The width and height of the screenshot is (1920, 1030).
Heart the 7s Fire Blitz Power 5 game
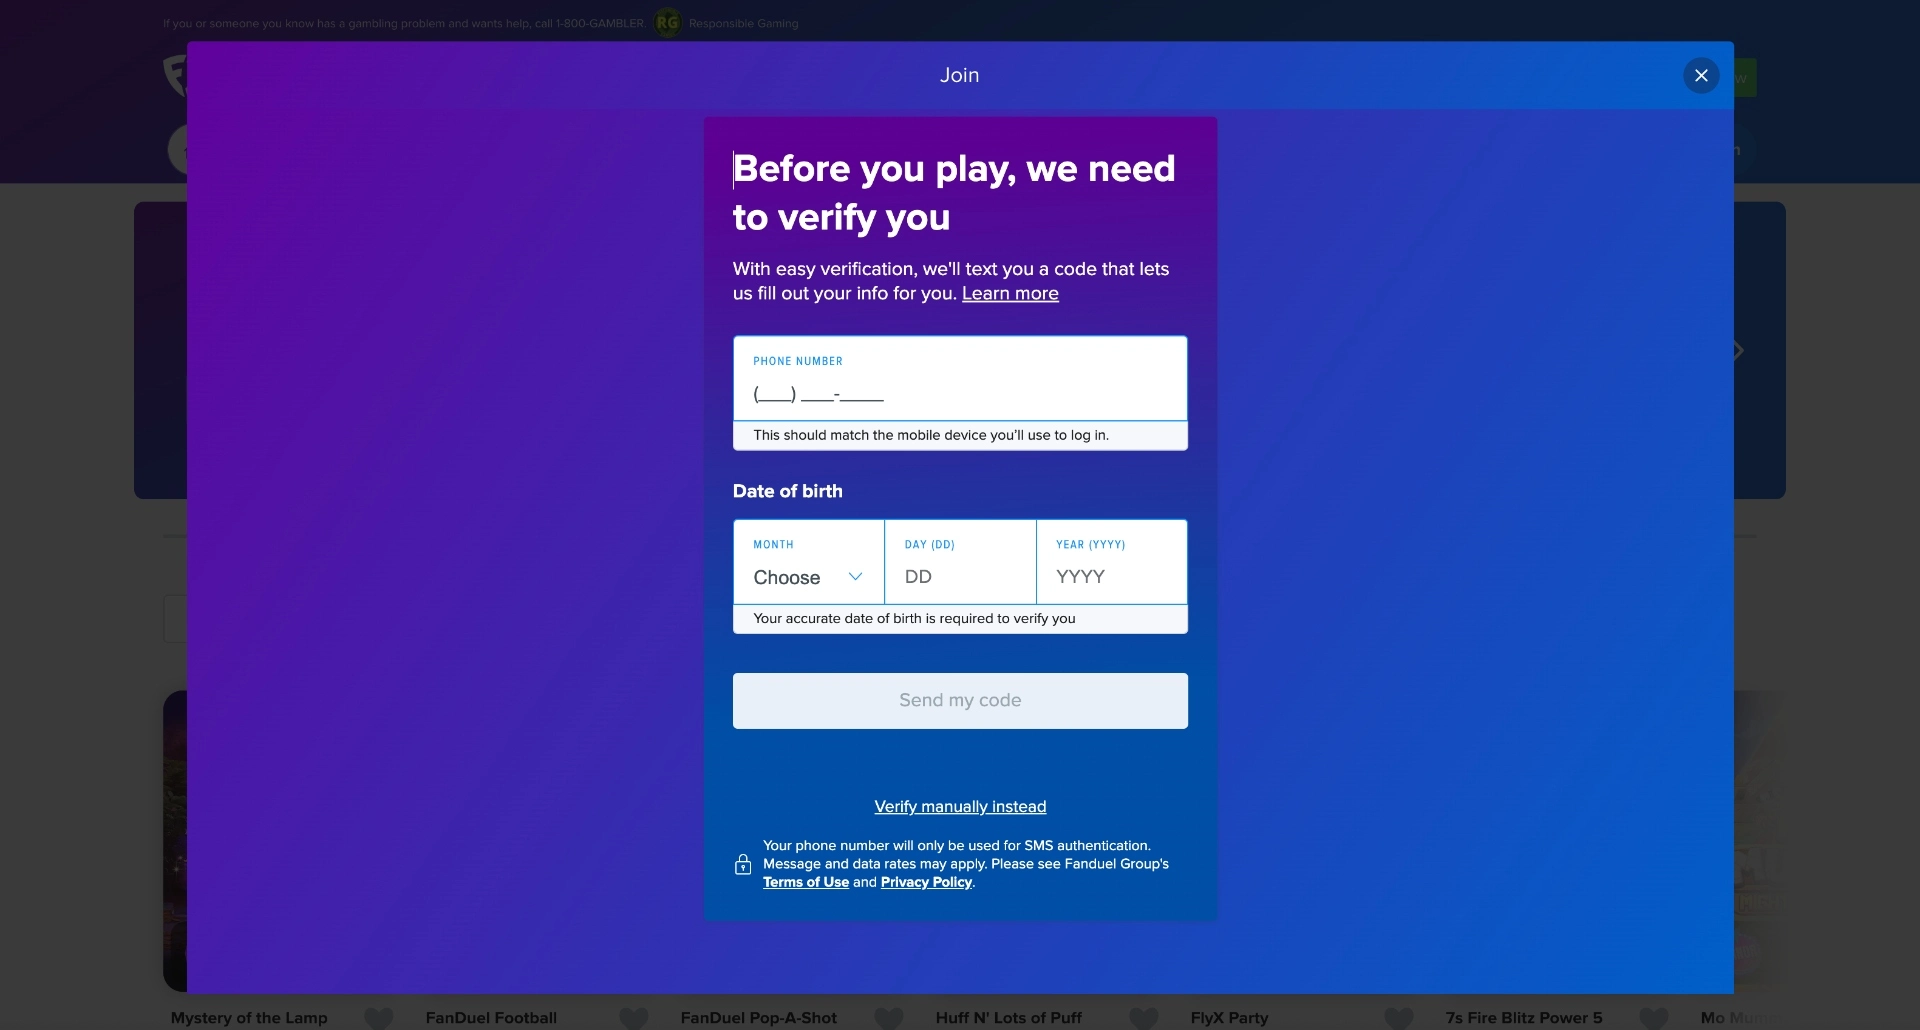[x=1654, y=1018]
